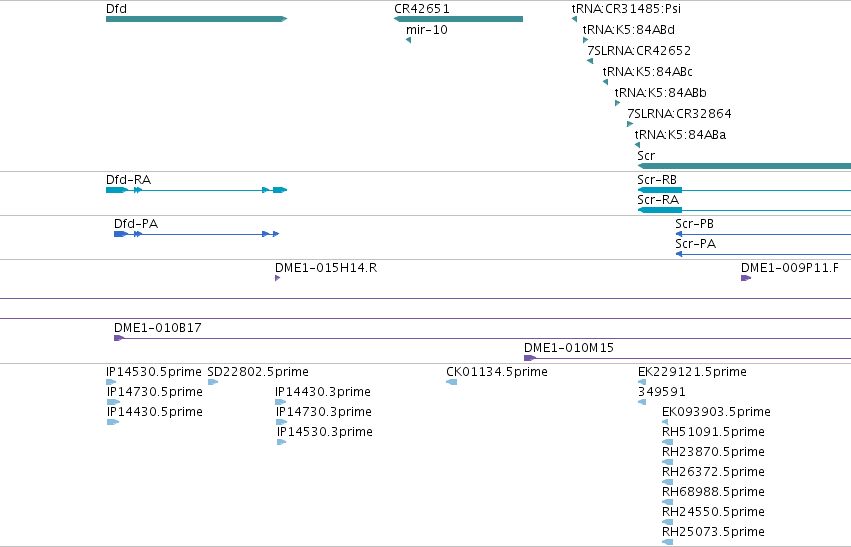Click the tRNA:K5:84ABc label
Screen dimensions: 851x547
(647, 72)
